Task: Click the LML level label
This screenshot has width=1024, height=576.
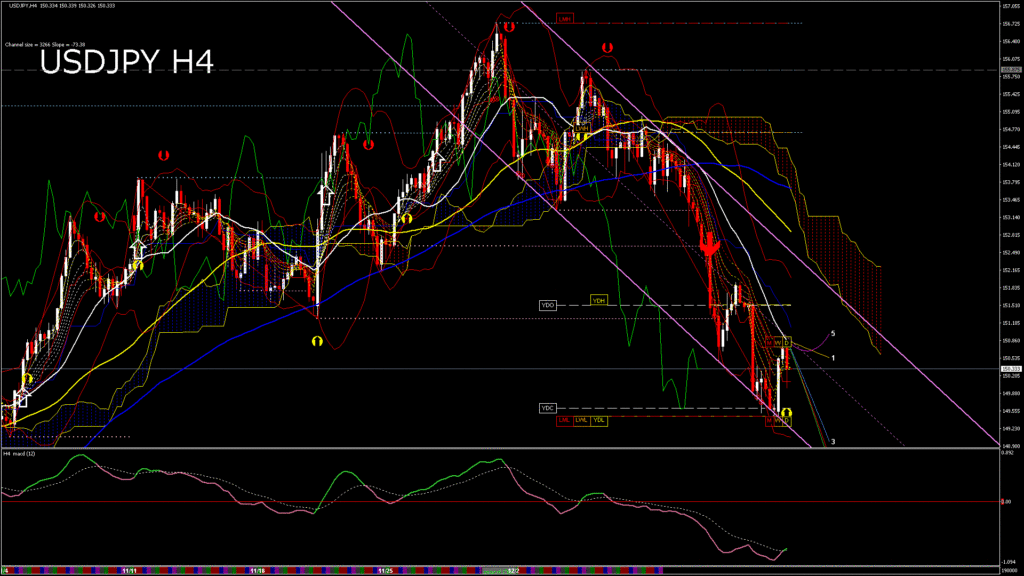Action: pyautogui.click(x=564, y=420)
